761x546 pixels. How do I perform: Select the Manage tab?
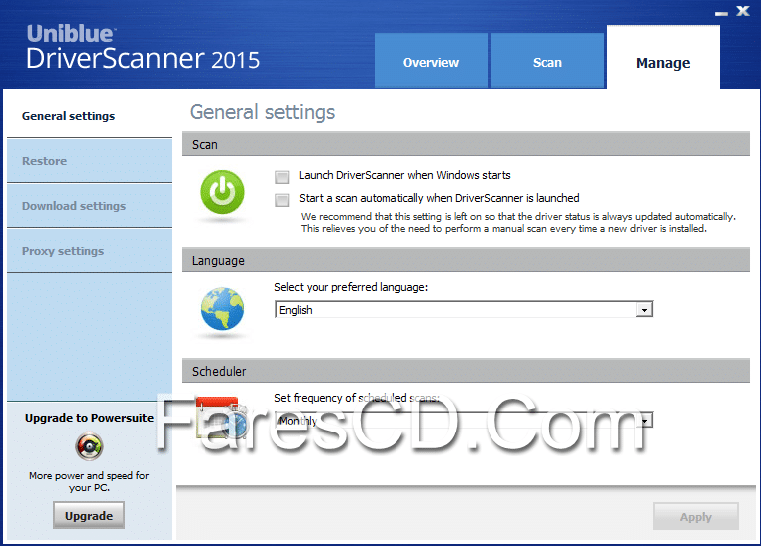point(663,57)
